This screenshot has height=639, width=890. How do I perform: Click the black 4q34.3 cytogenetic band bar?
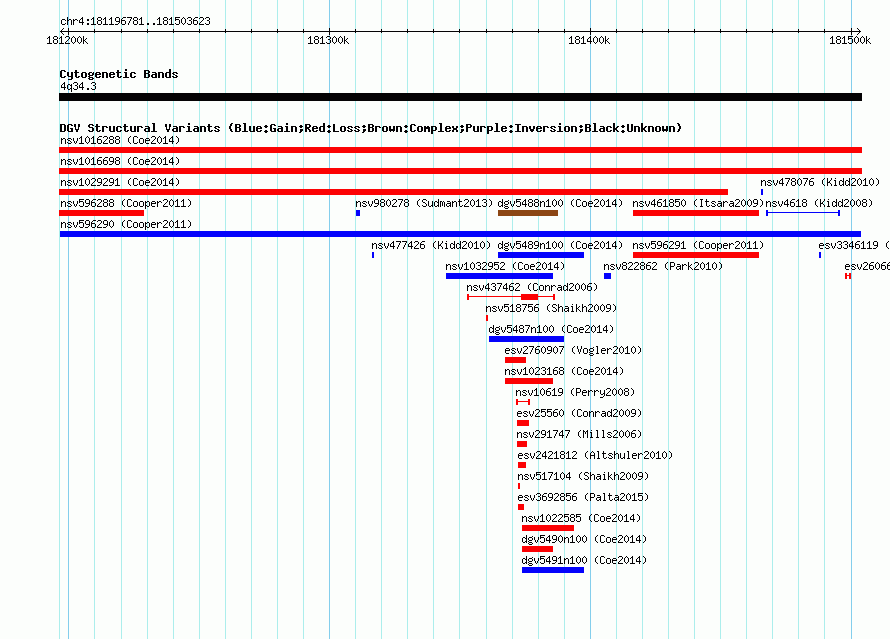pyautogui.click(x=460, y=97)
